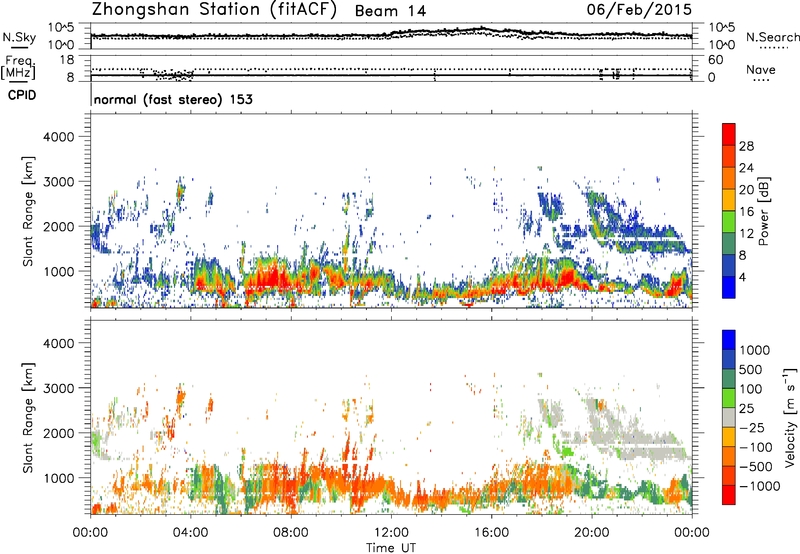This screenshot has width=800, height=554.
Task: Click the noise peak near 16:00 in the N.Sky trace
Action: tap(481, 29)
